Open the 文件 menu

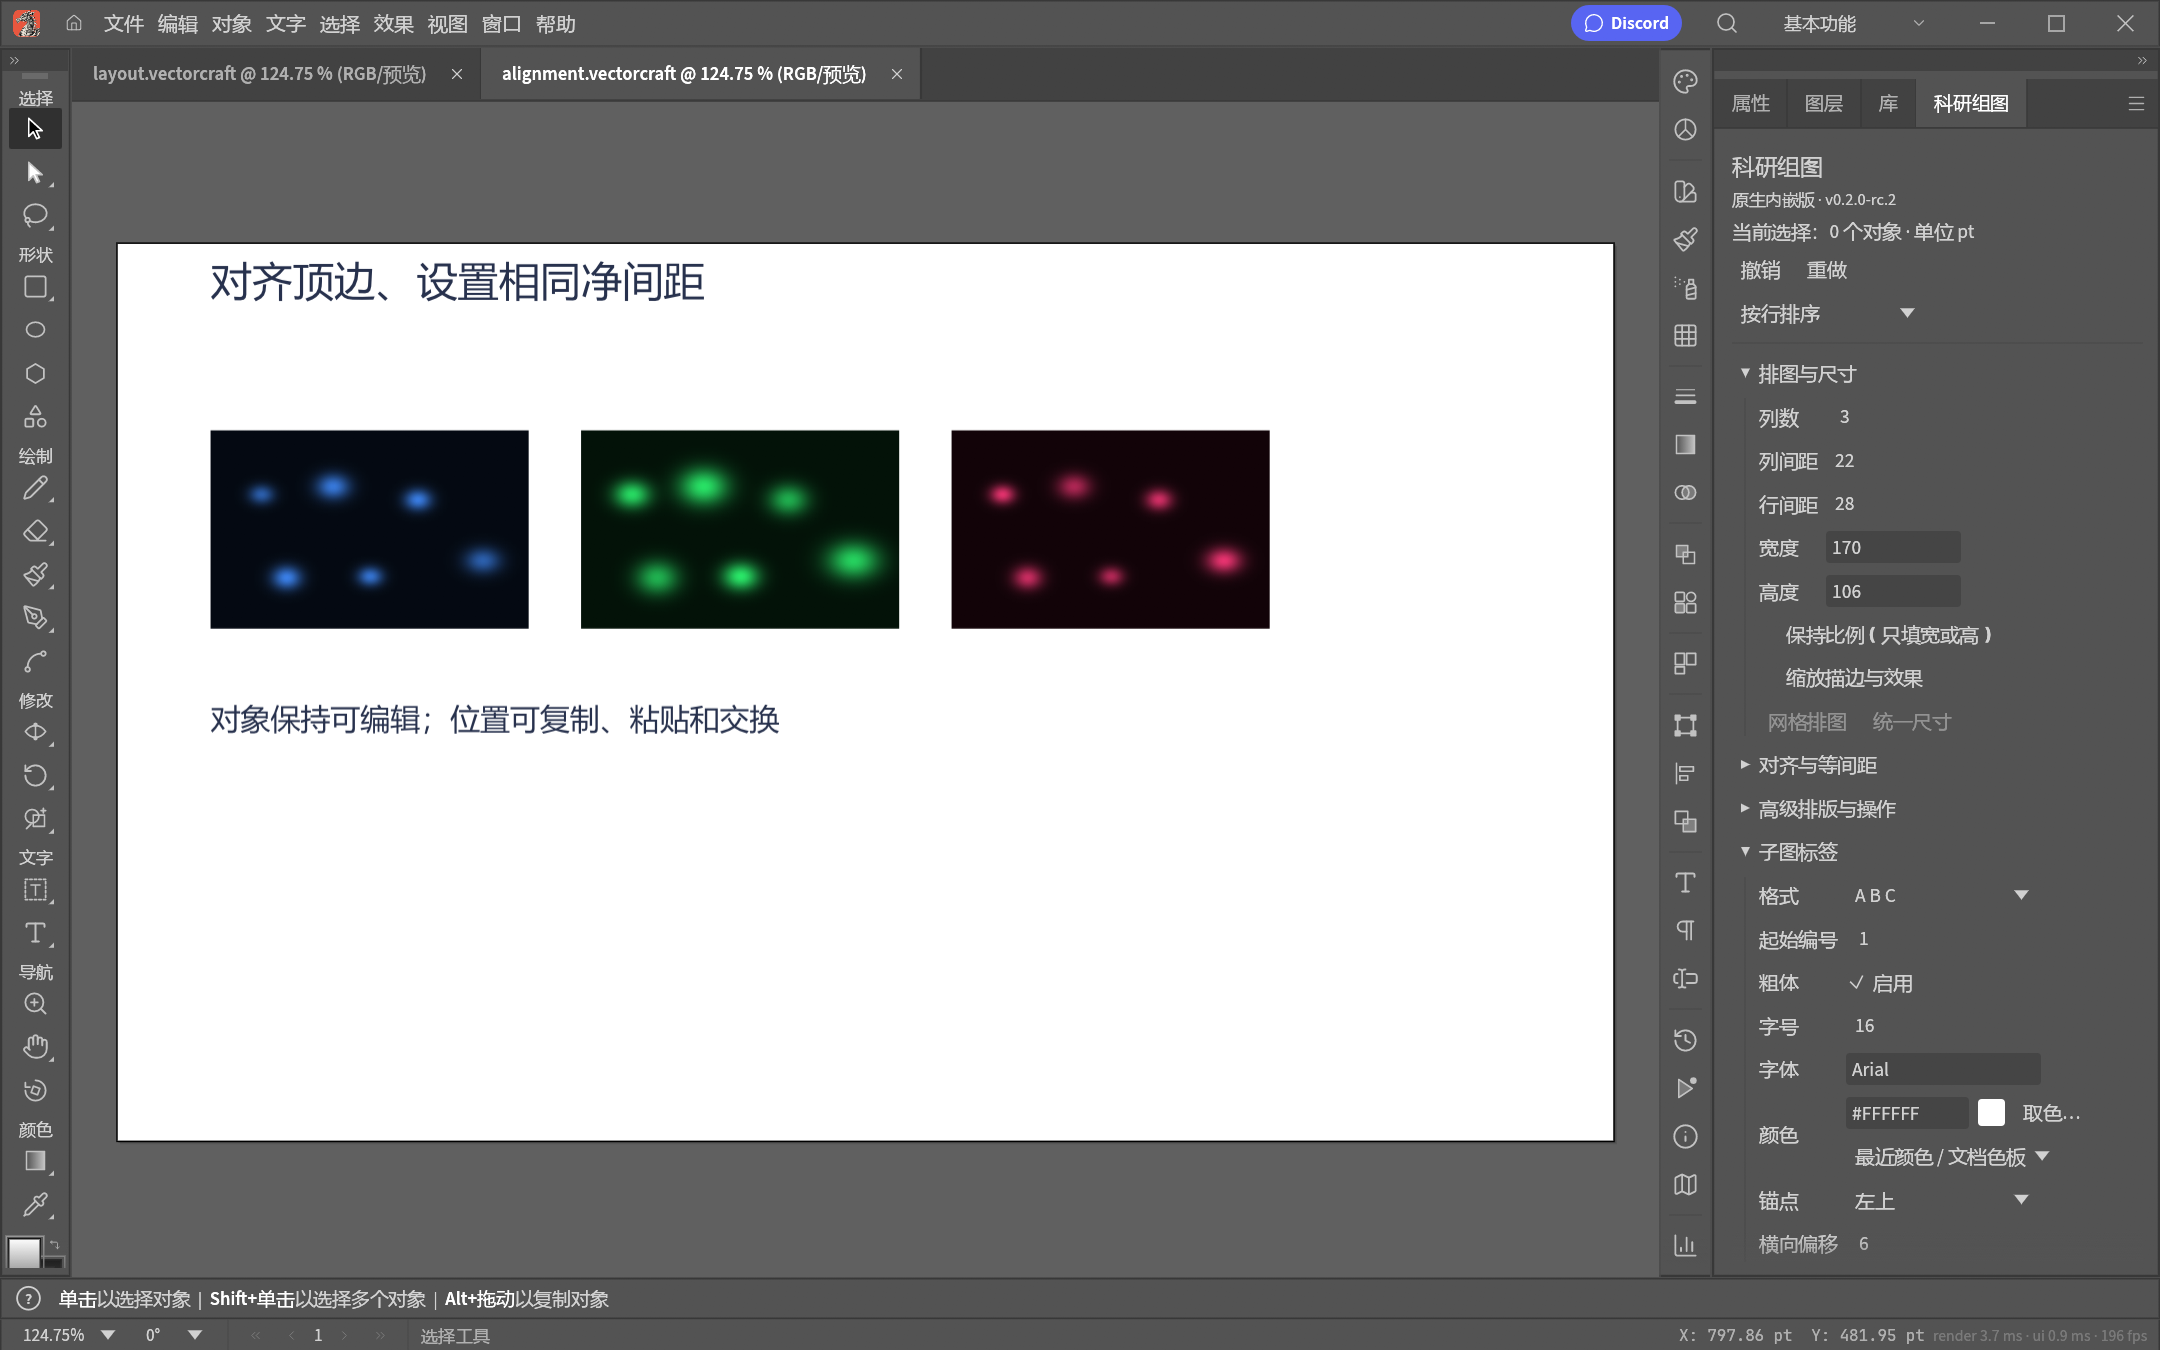tap(124, 24)
